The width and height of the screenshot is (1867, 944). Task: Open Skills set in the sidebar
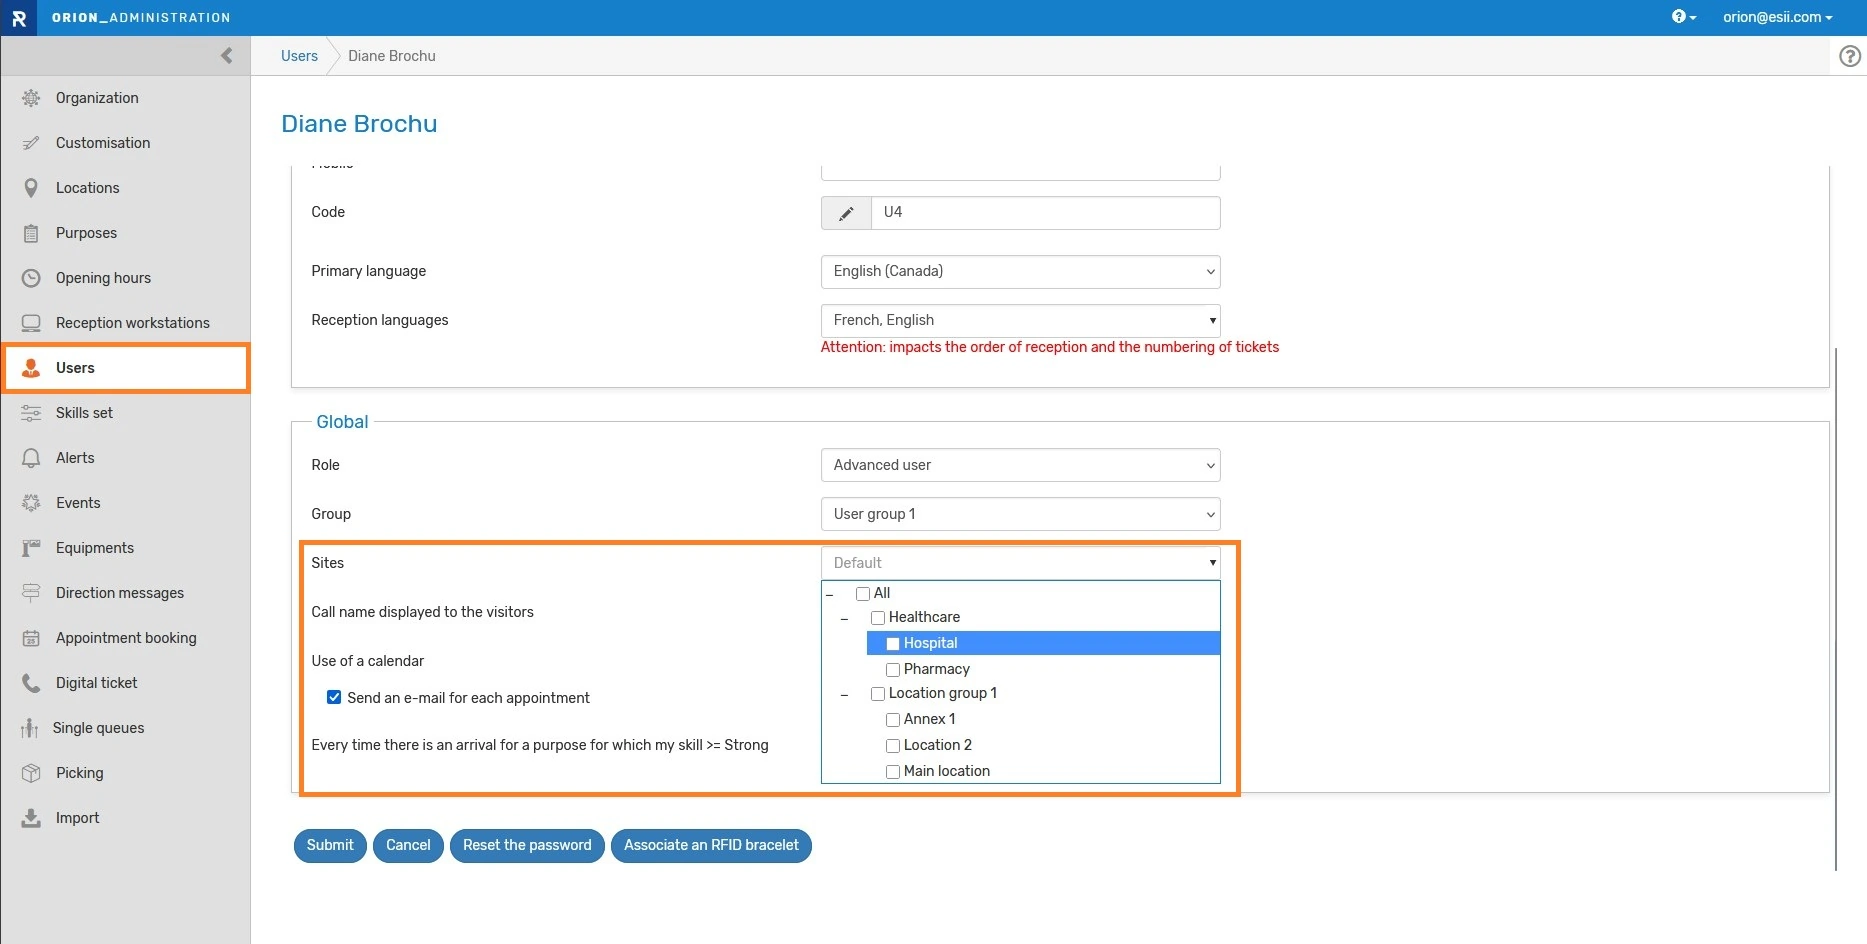point(84,413)
